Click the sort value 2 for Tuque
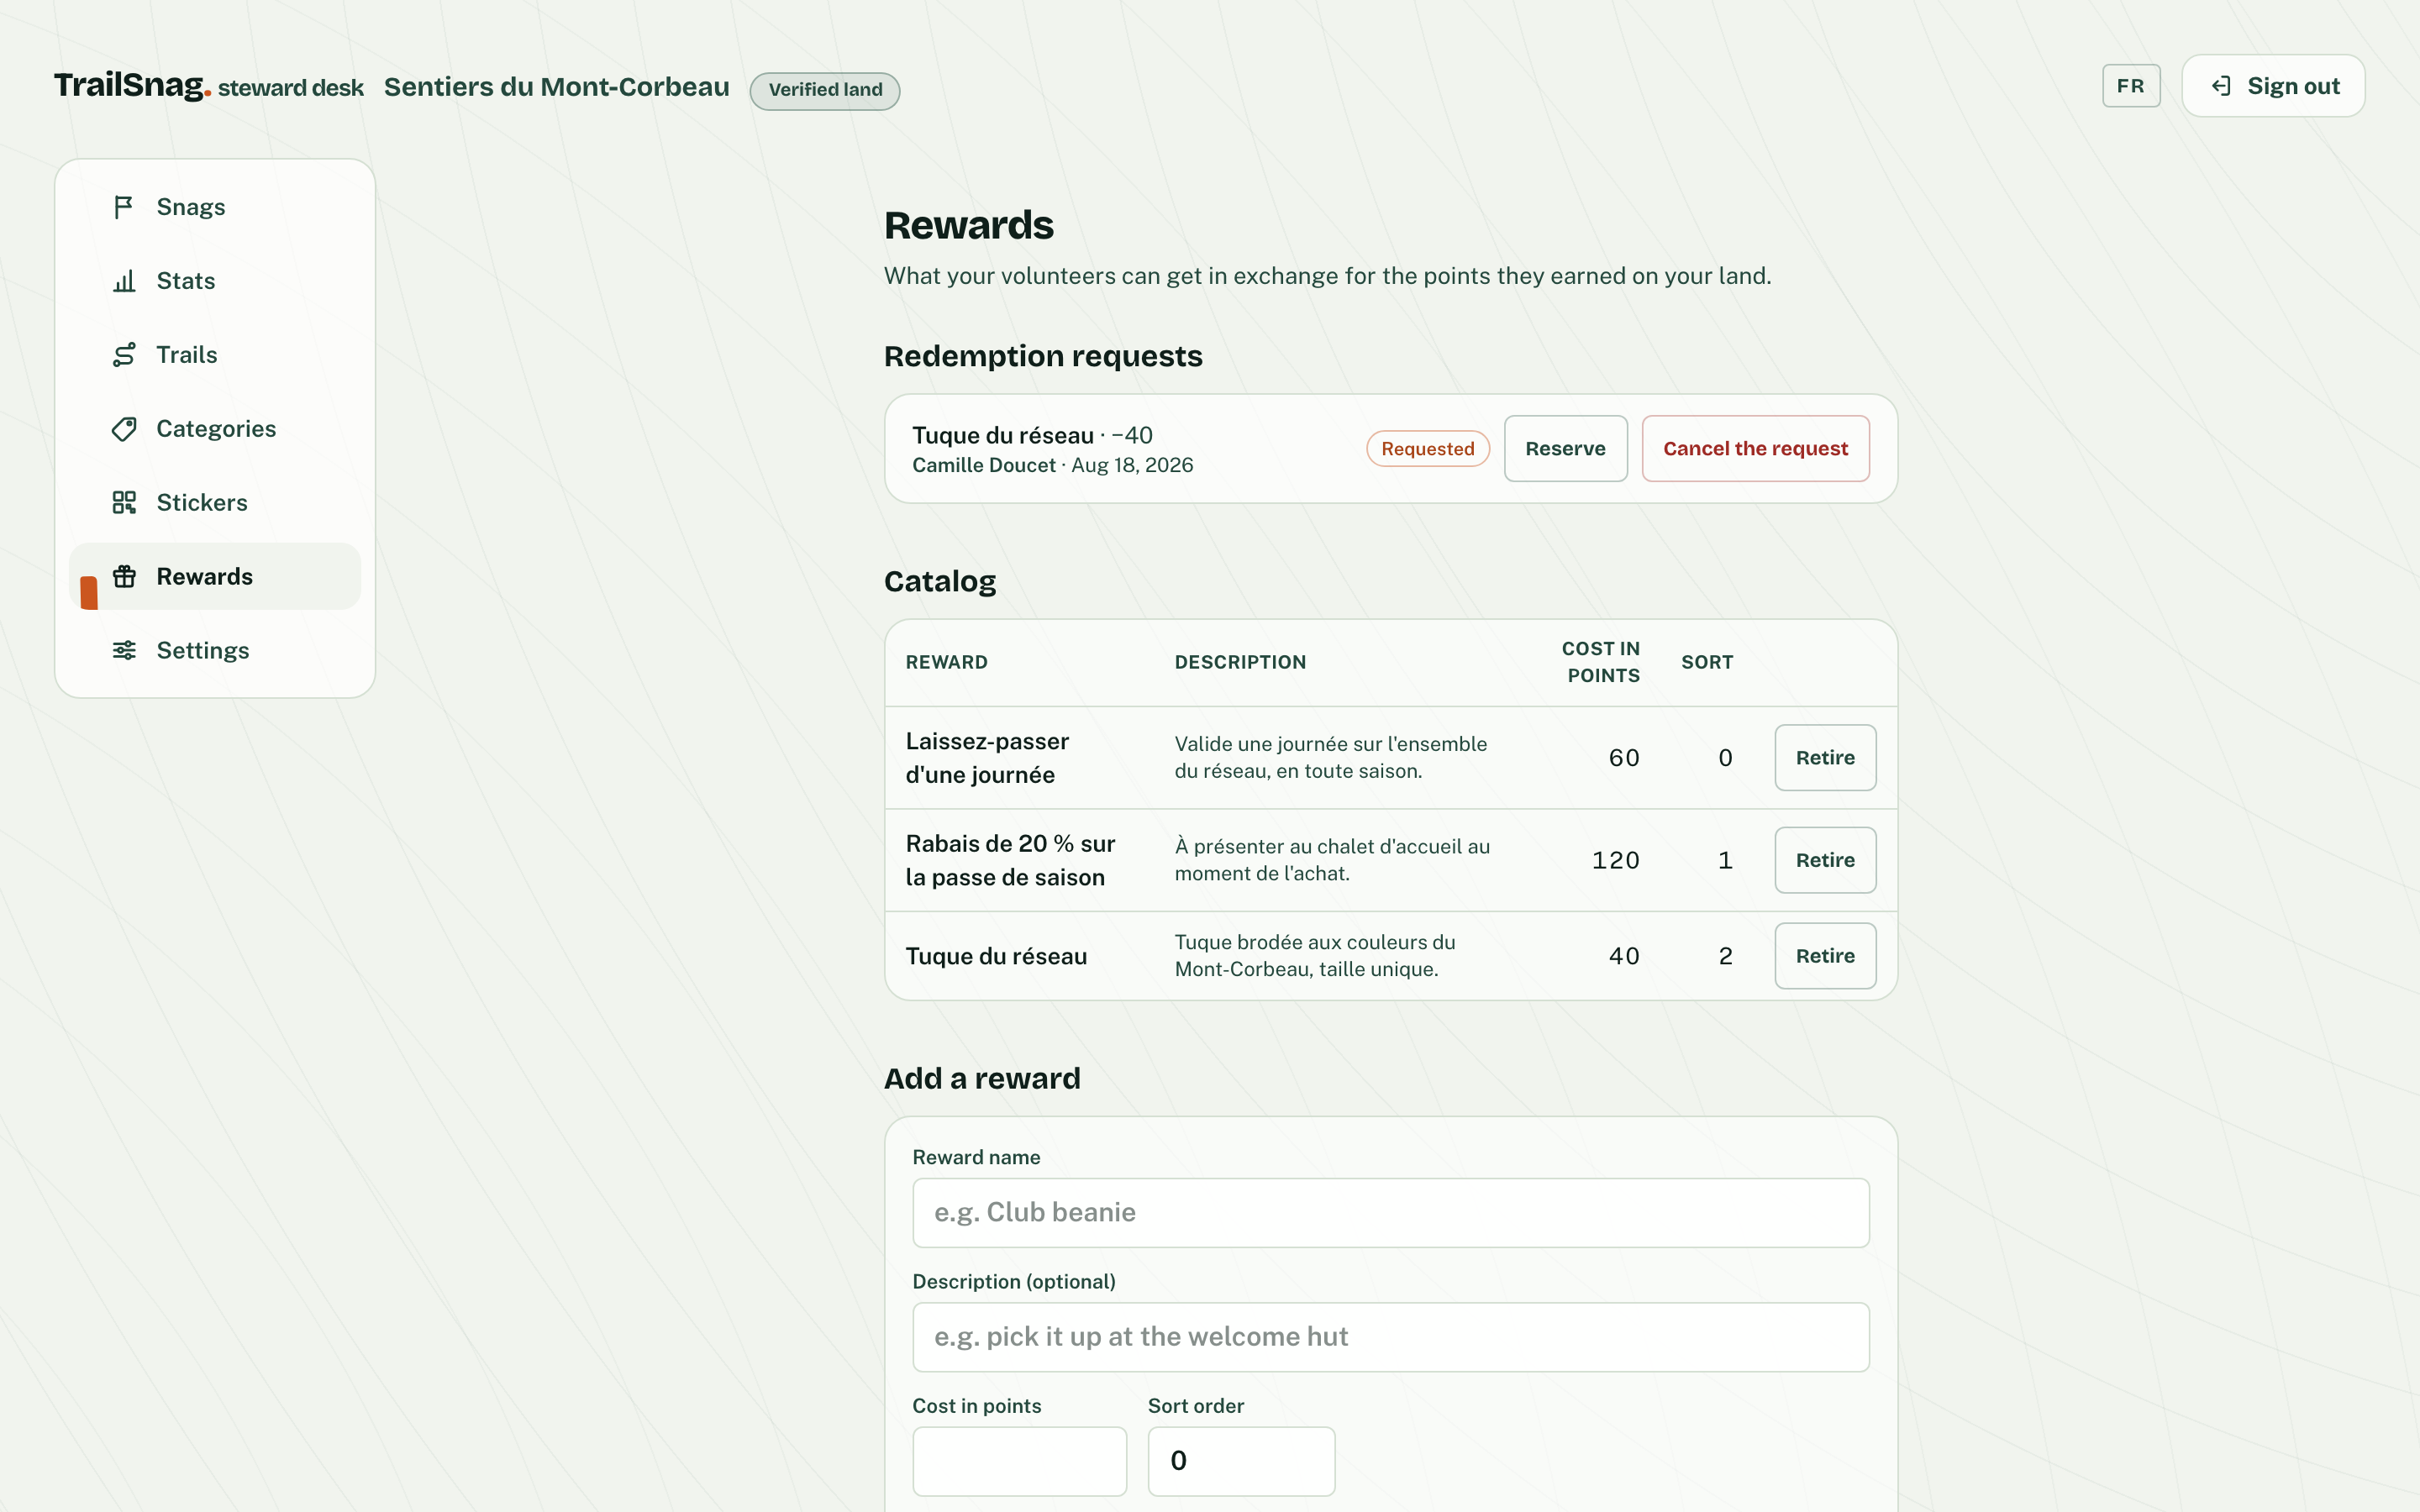This screenshot has width=2420, height=1512. click(x=1725, y=956)
